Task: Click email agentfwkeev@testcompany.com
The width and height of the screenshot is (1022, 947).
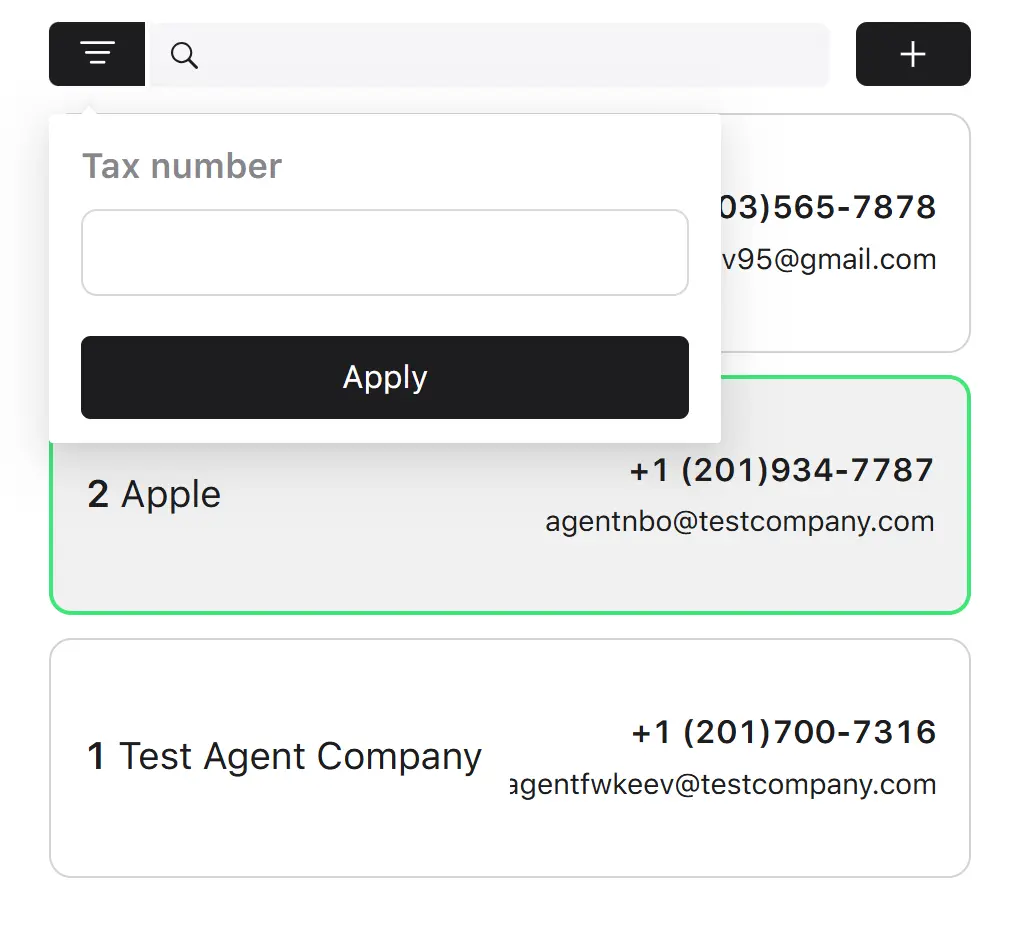Action: click(722, 784)
